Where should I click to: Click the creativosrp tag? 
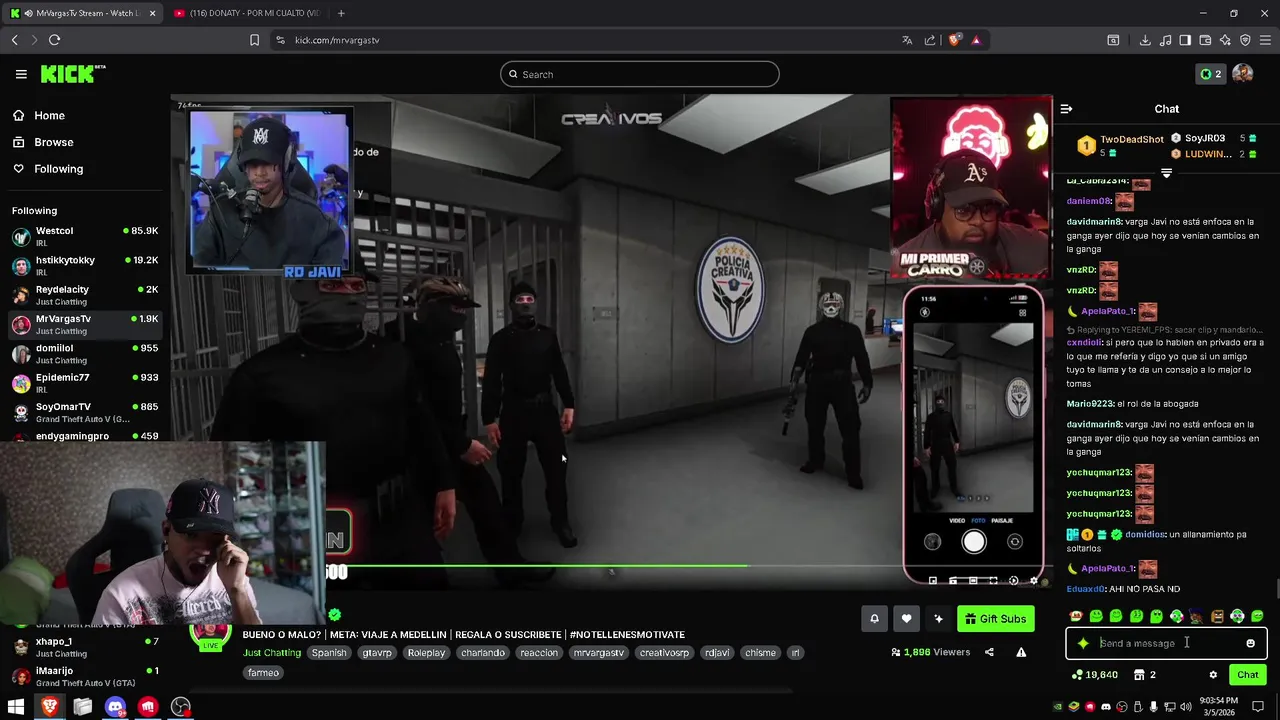coord(665,653)
